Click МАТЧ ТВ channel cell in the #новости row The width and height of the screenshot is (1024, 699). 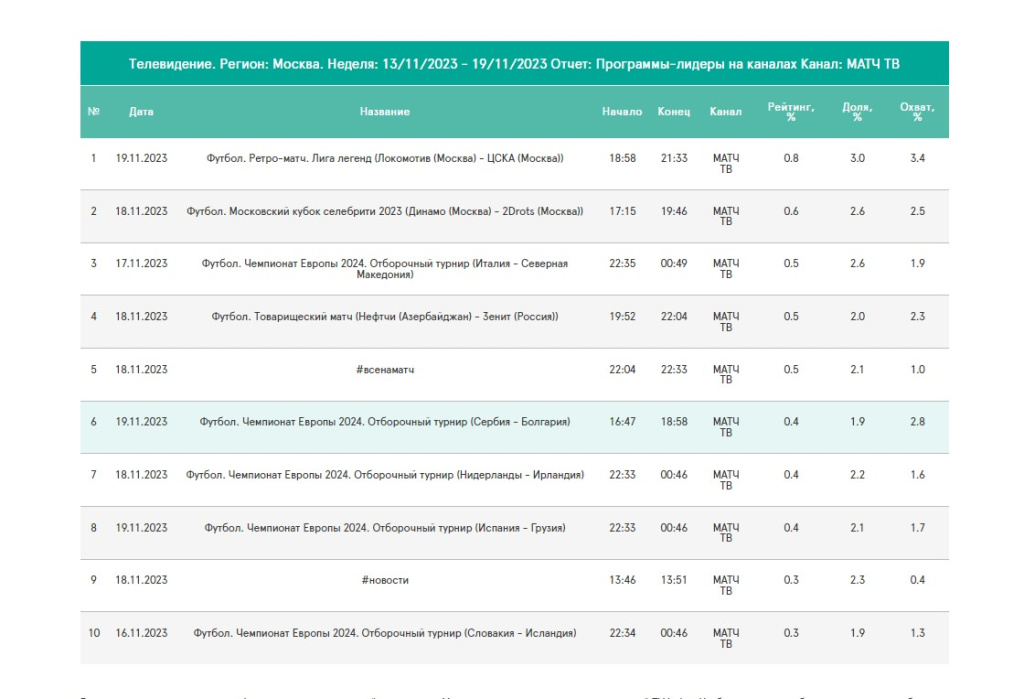(726, 585)
